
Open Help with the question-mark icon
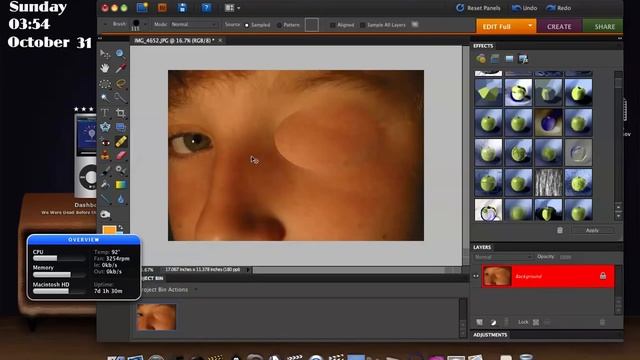click(206, 7)
